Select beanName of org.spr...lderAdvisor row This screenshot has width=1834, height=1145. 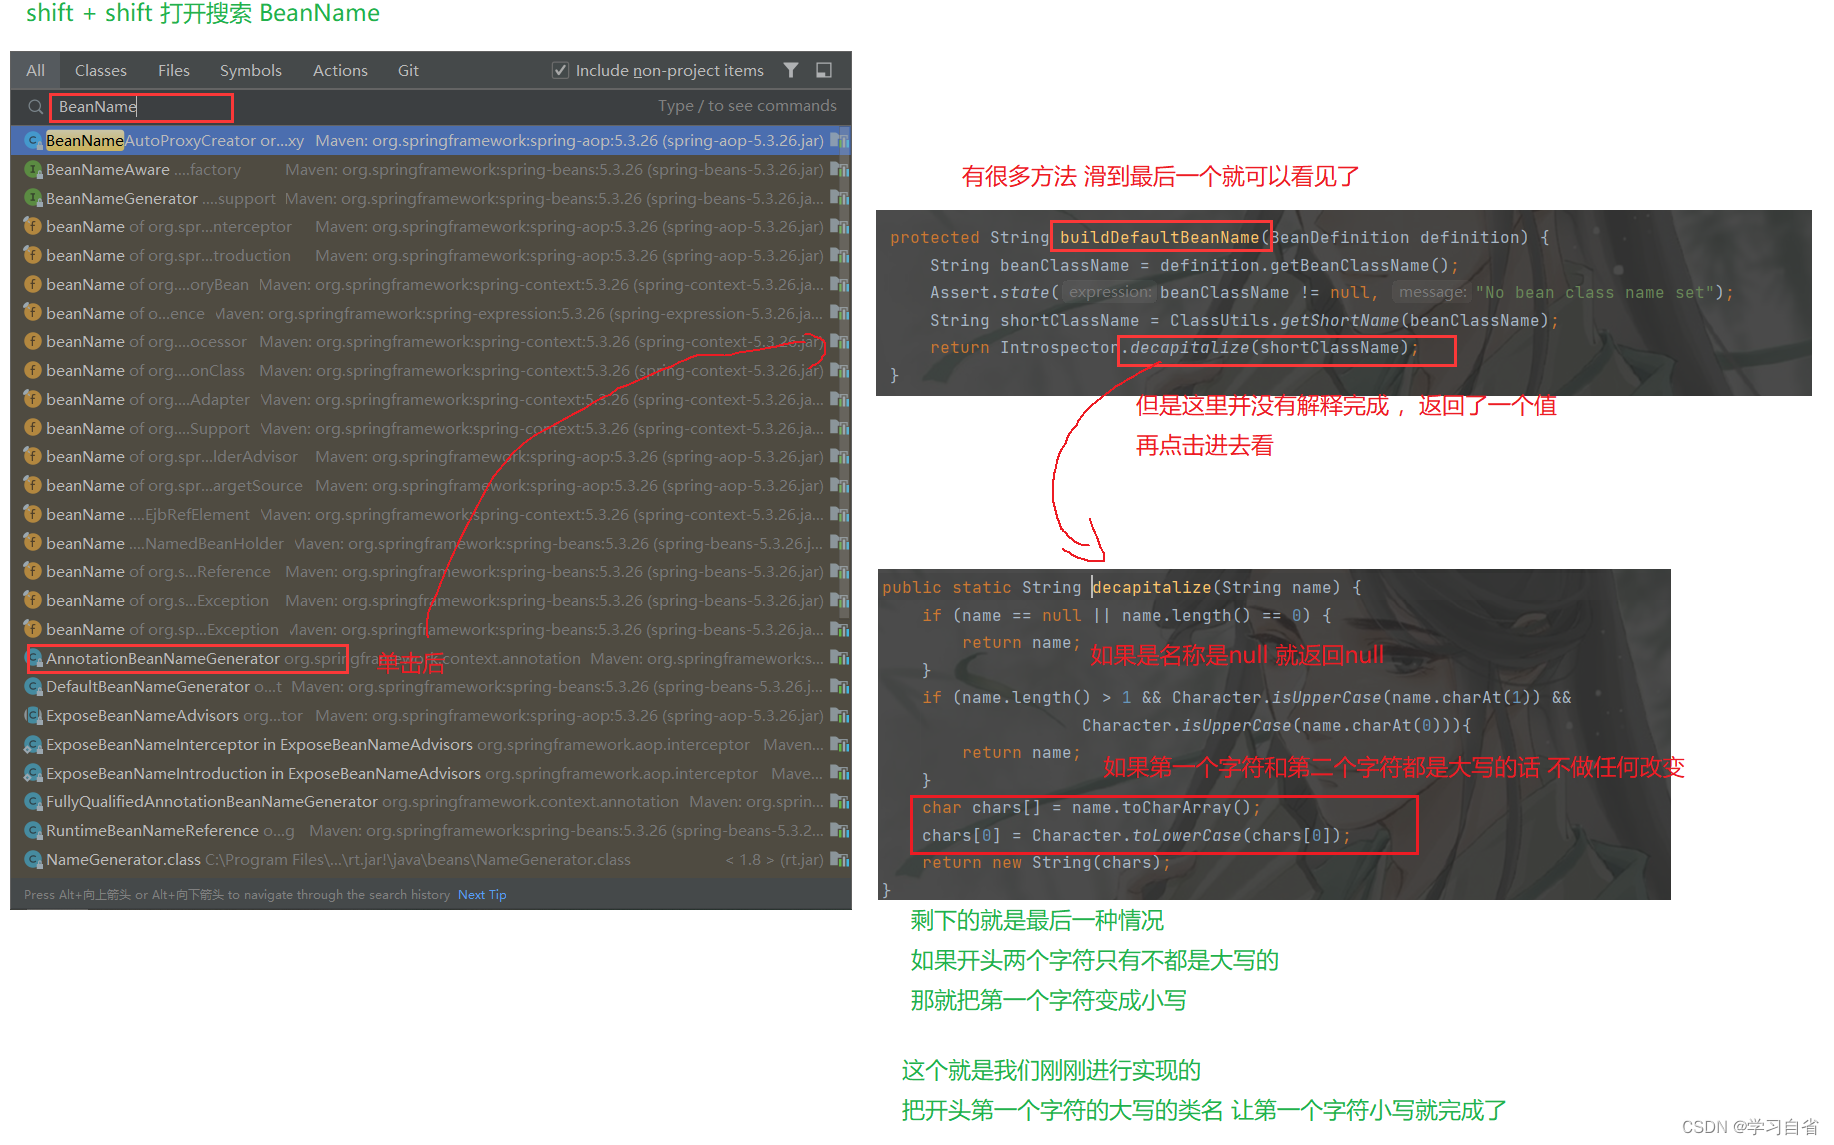click(x=431, y=457)
